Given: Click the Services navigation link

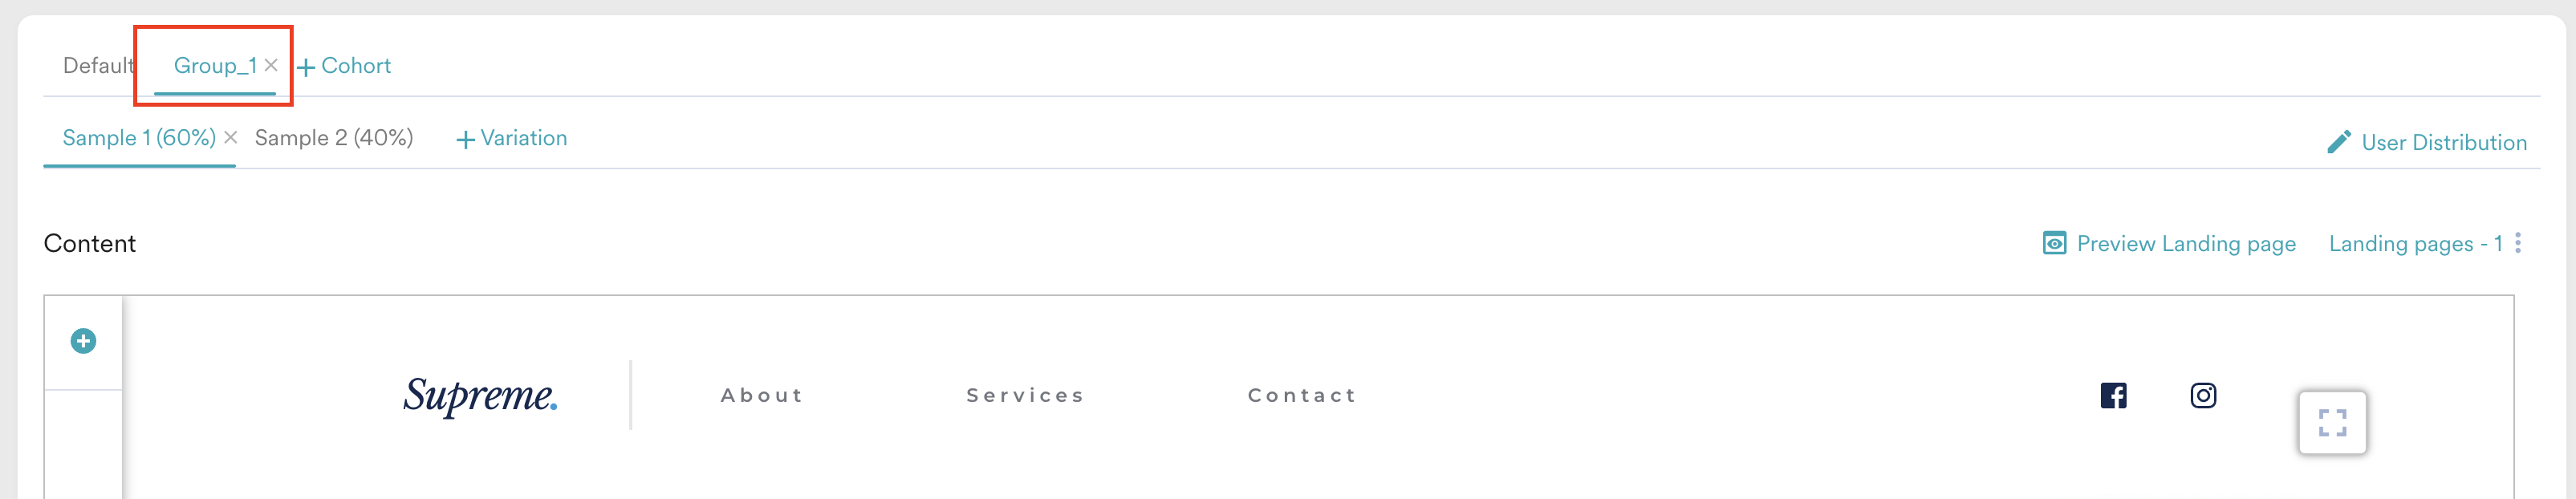Looking at the screenshot, I should point(1025,395).
